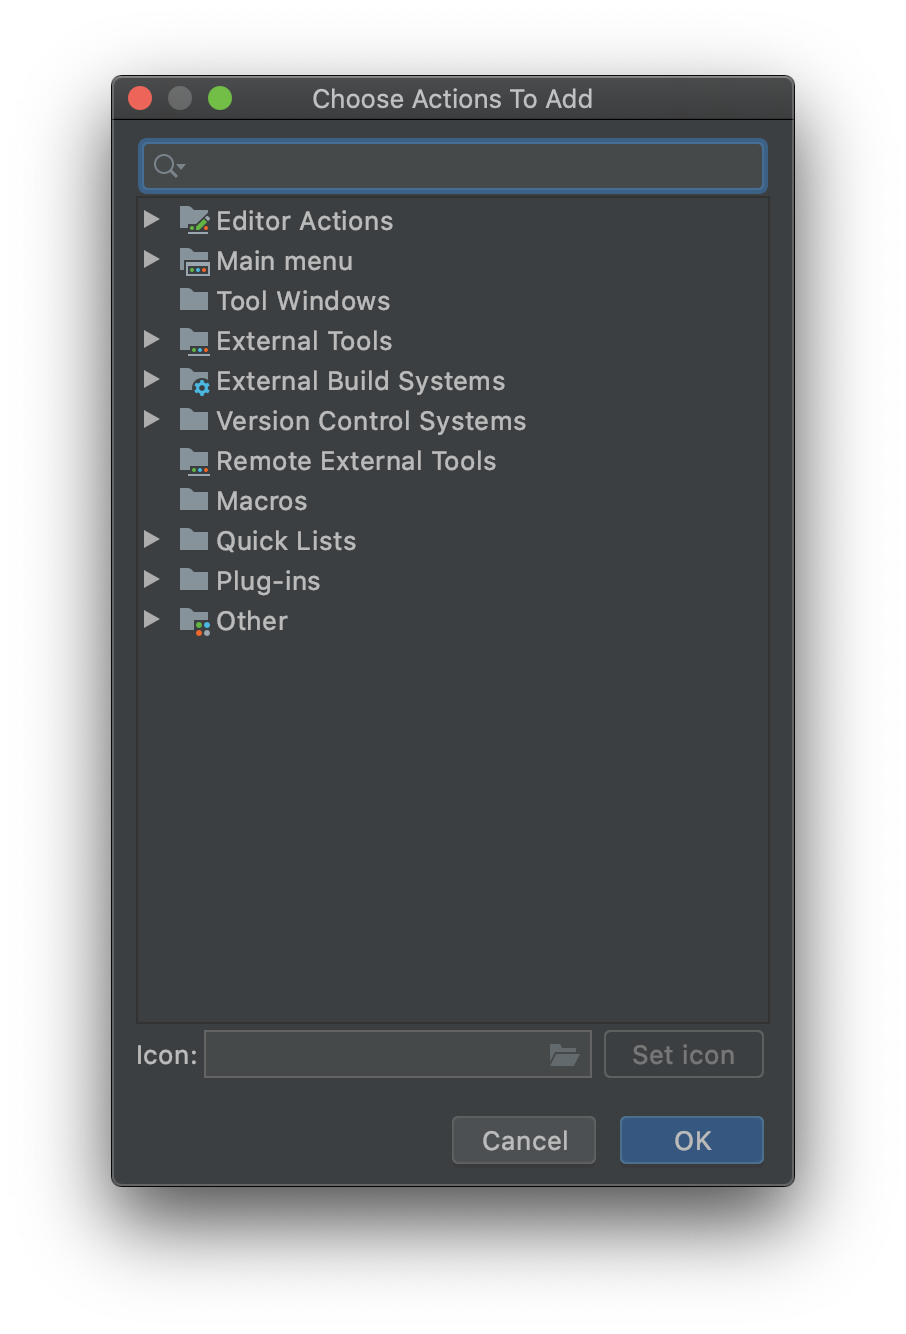Viewport: 906px width, 1334px height.
Task: Expand the Version Control Systems node
Action: [152, 419]
